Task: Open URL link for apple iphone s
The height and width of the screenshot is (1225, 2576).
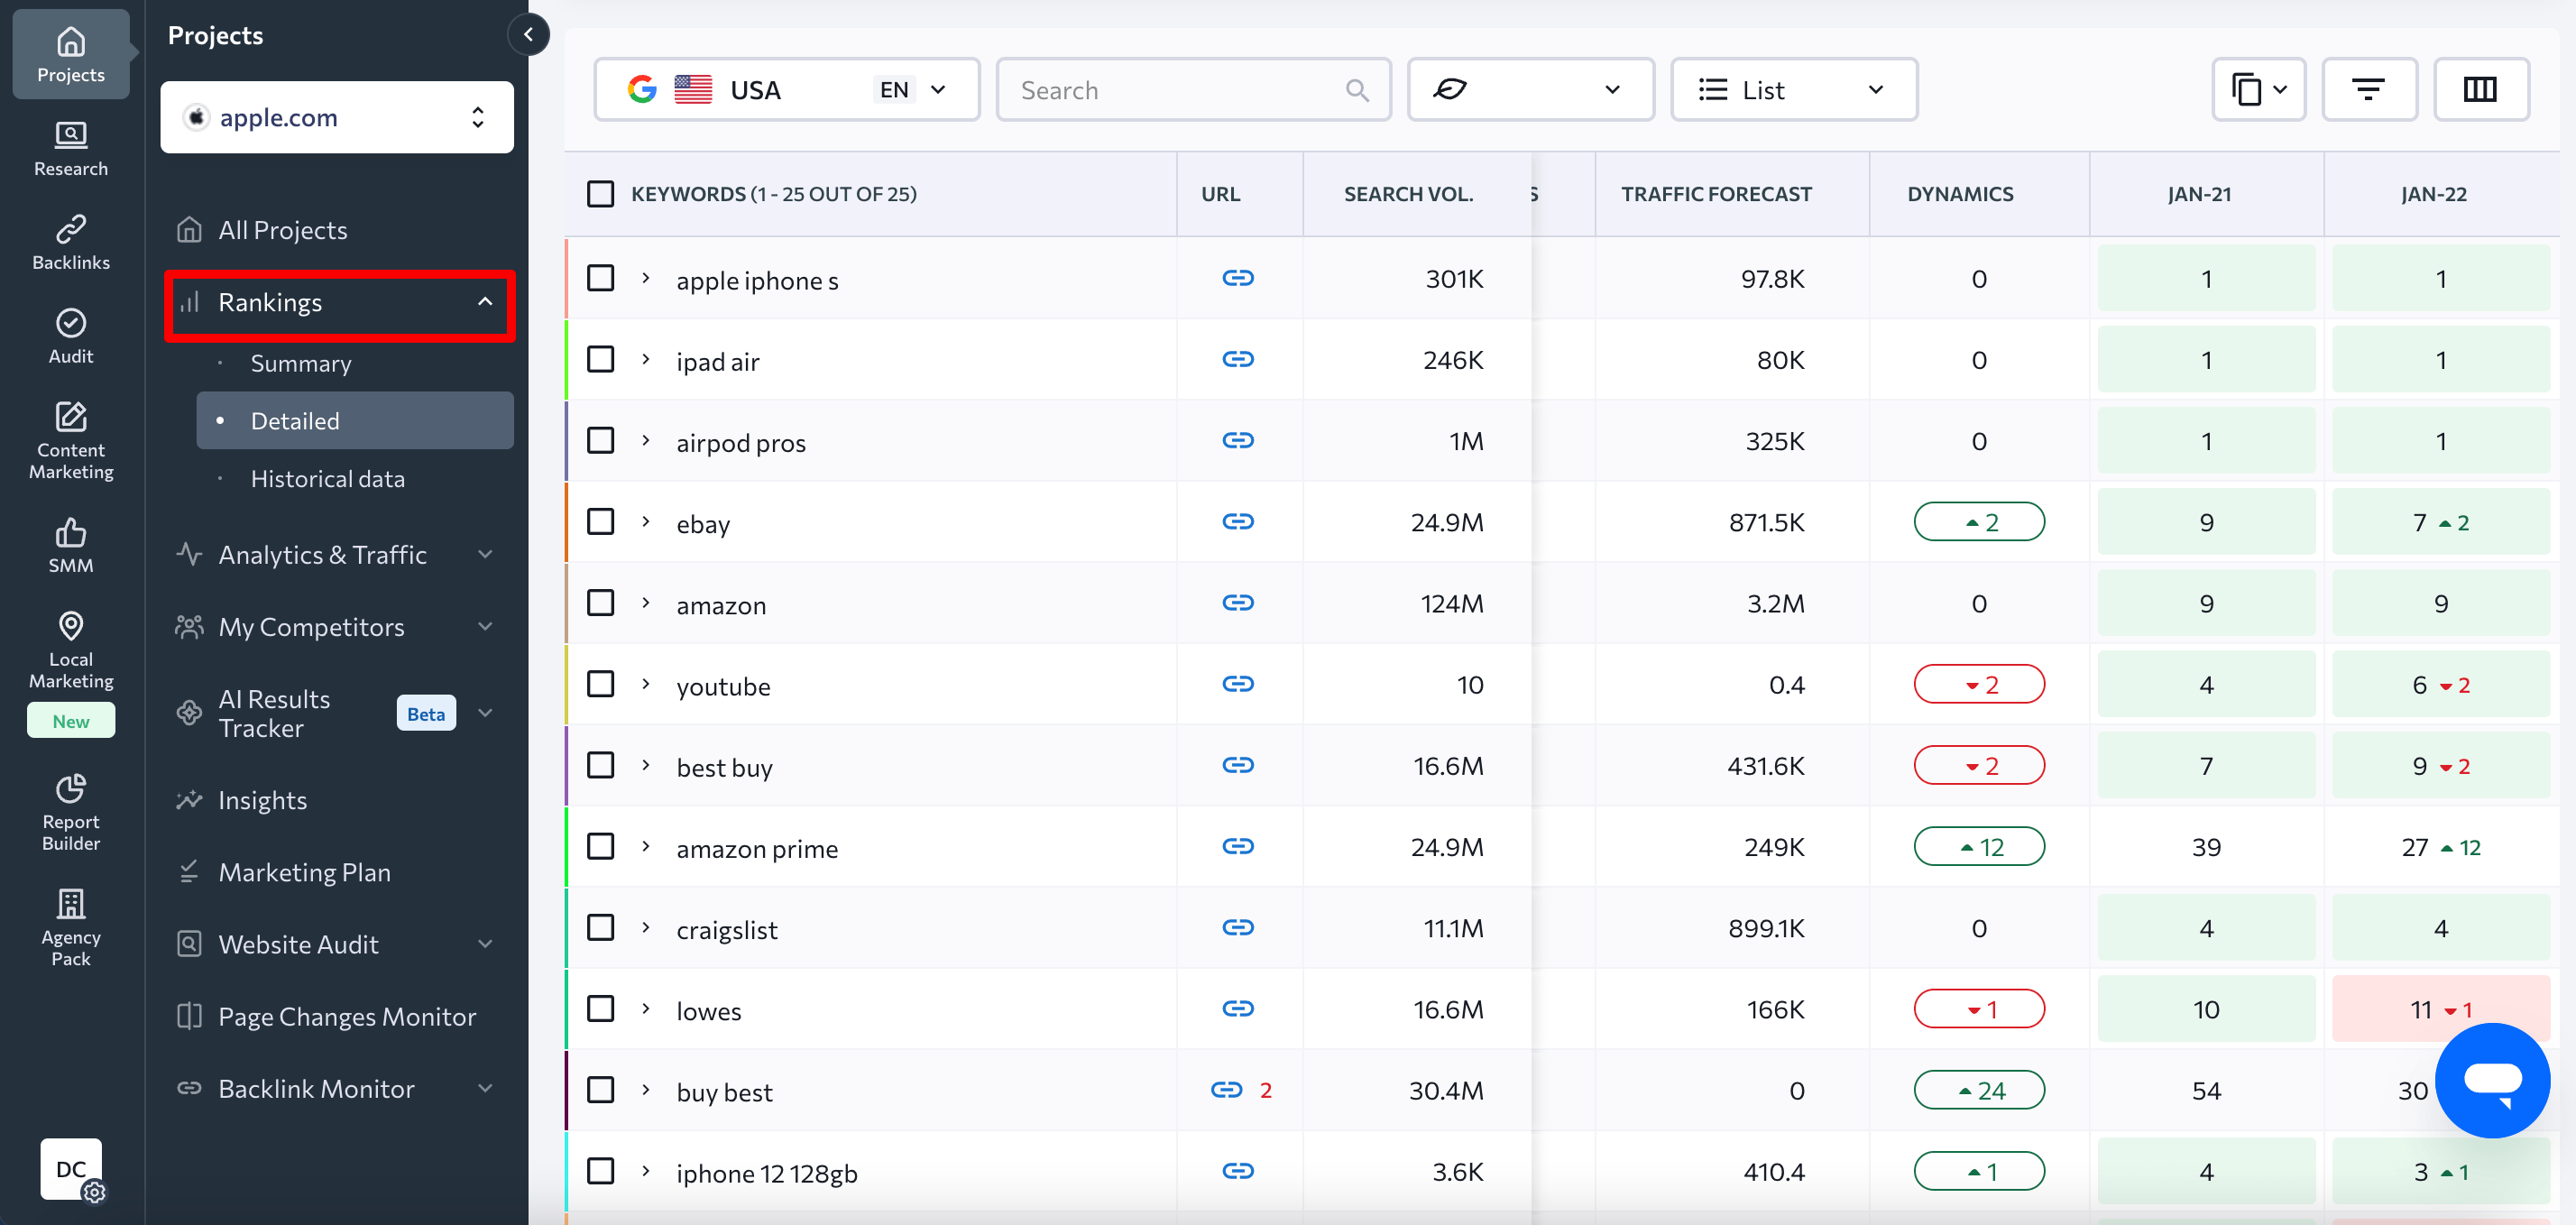Action: coord(1237,278)
